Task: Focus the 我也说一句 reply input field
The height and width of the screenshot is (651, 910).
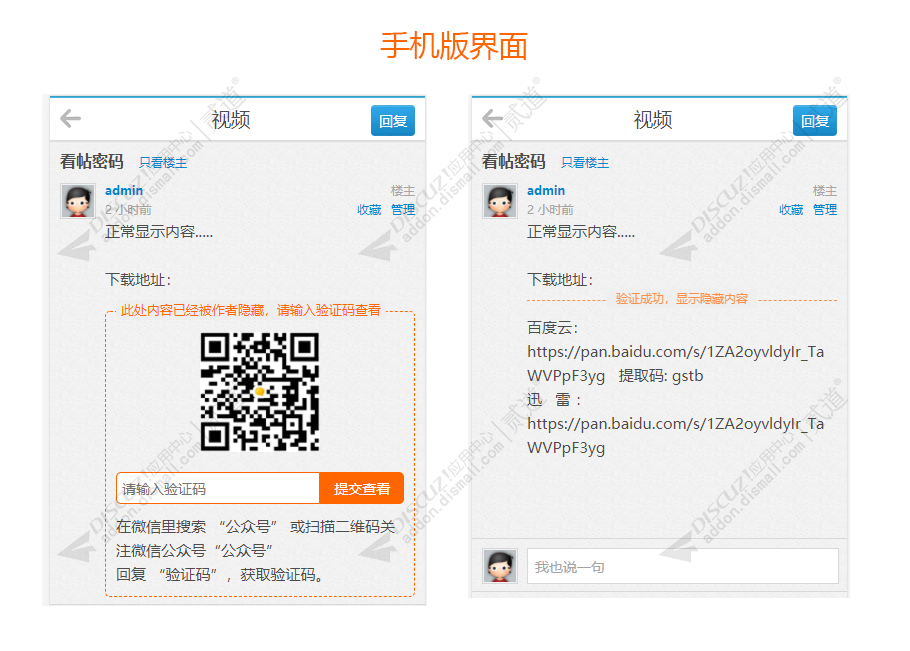Action: (682, 566)
